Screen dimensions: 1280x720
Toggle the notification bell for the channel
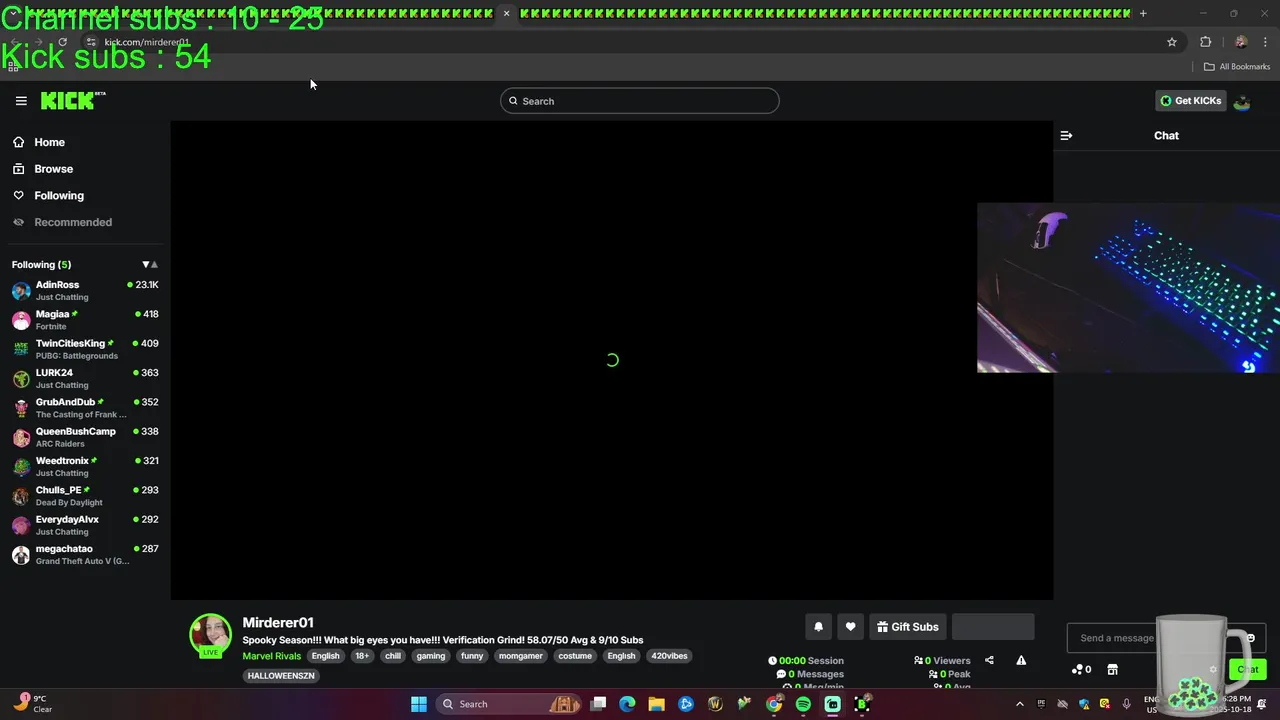[x=818, y=627]
